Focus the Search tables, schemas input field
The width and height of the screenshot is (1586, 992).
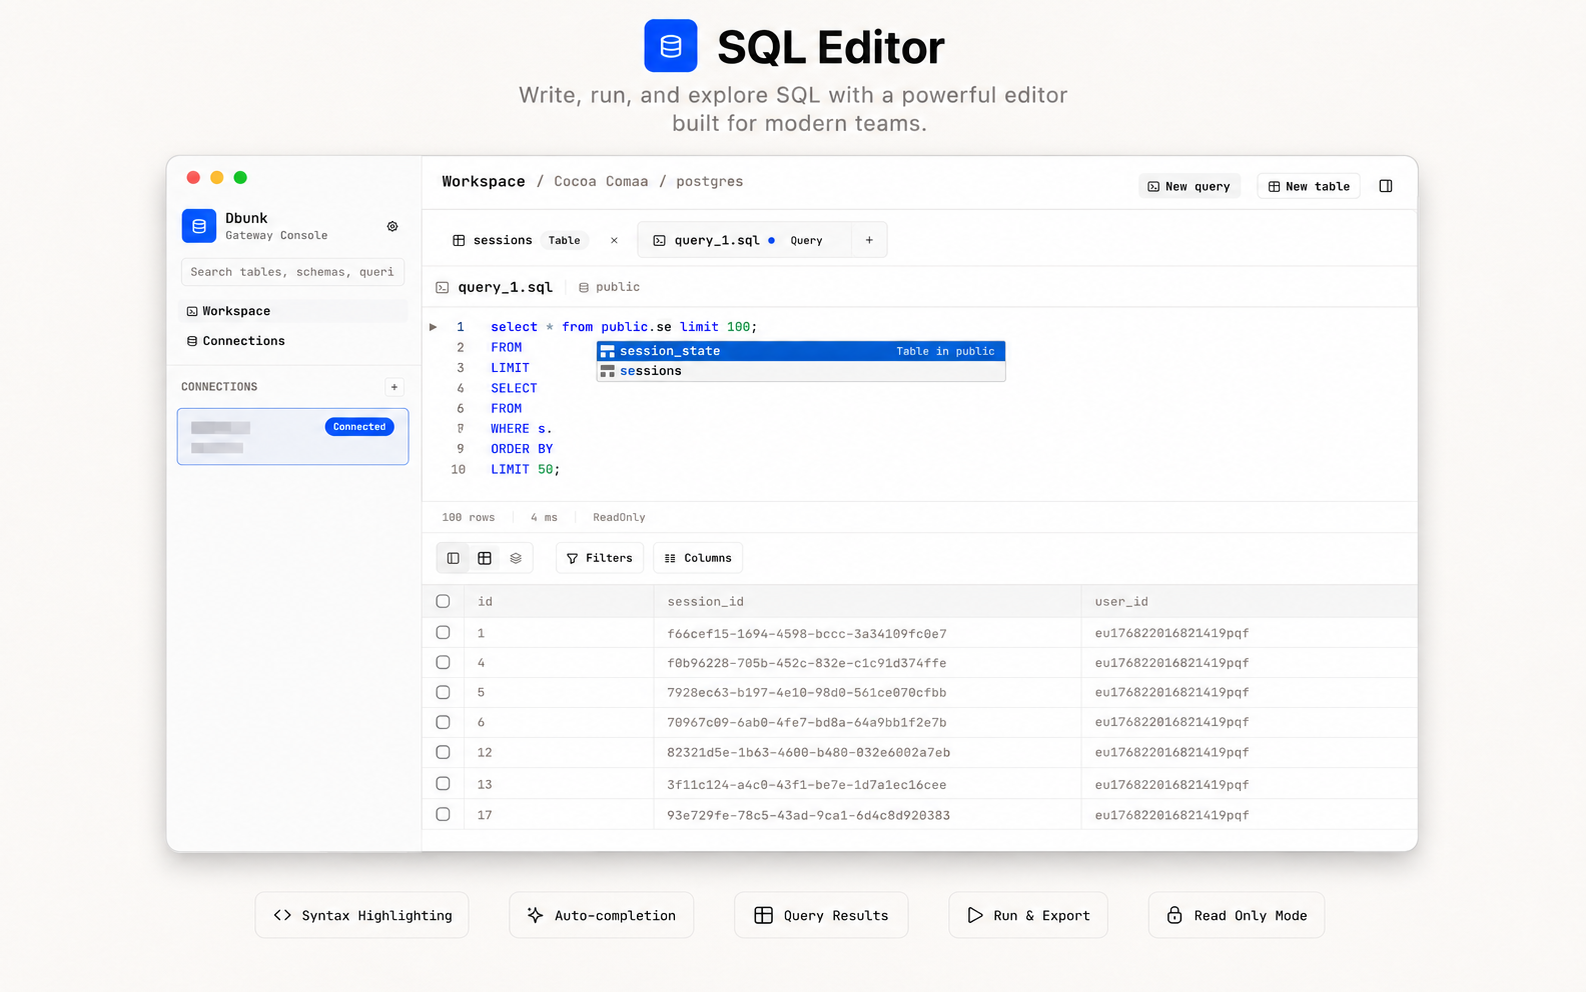[293, 272]
